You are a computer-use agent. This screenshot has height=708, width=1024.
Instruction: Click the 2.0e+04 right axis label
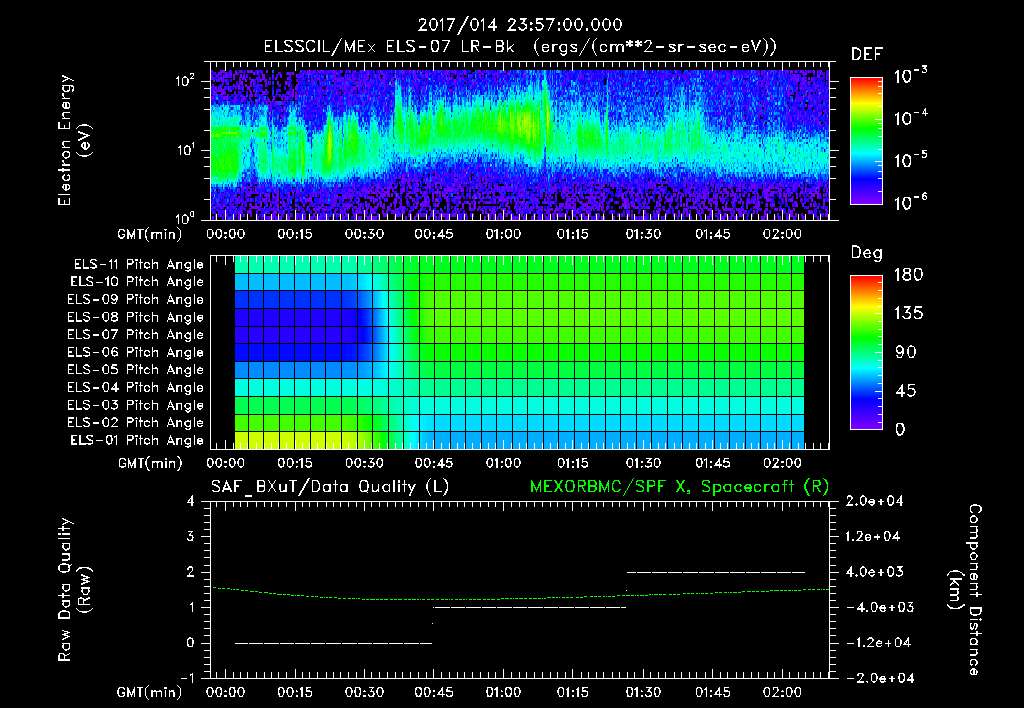click(874, 501)
